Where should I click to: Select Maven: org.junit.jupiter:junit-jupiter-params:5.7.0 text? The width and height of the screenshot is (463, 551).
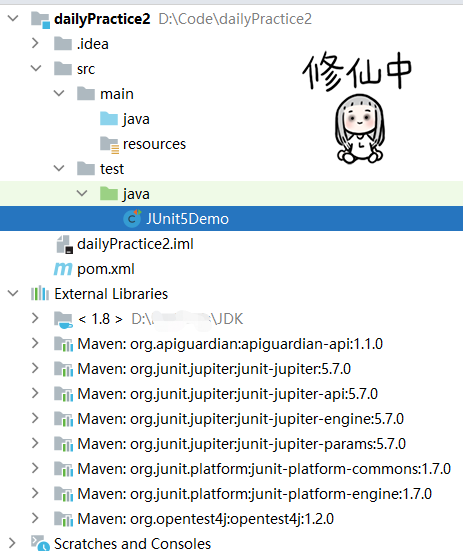242,443
